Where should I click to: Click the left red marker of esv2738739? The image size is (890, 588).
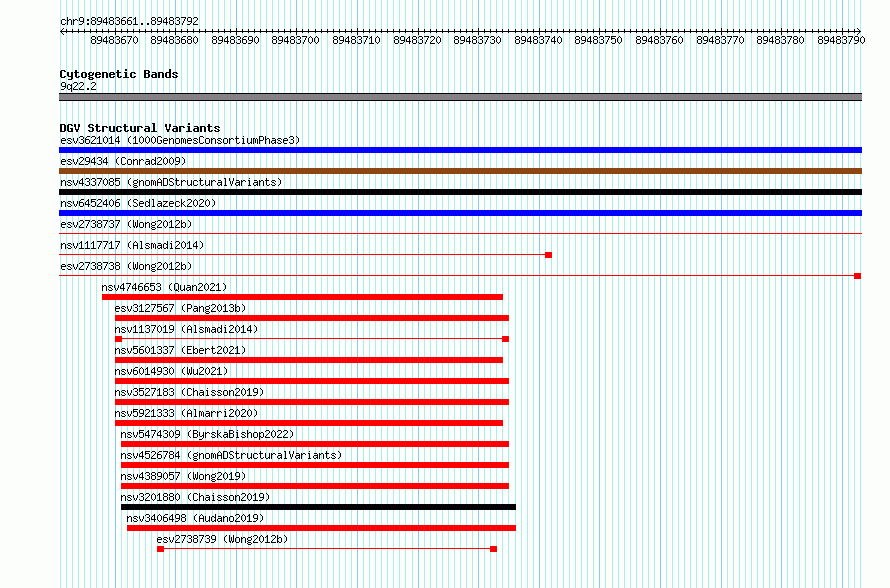pos(161,549)
